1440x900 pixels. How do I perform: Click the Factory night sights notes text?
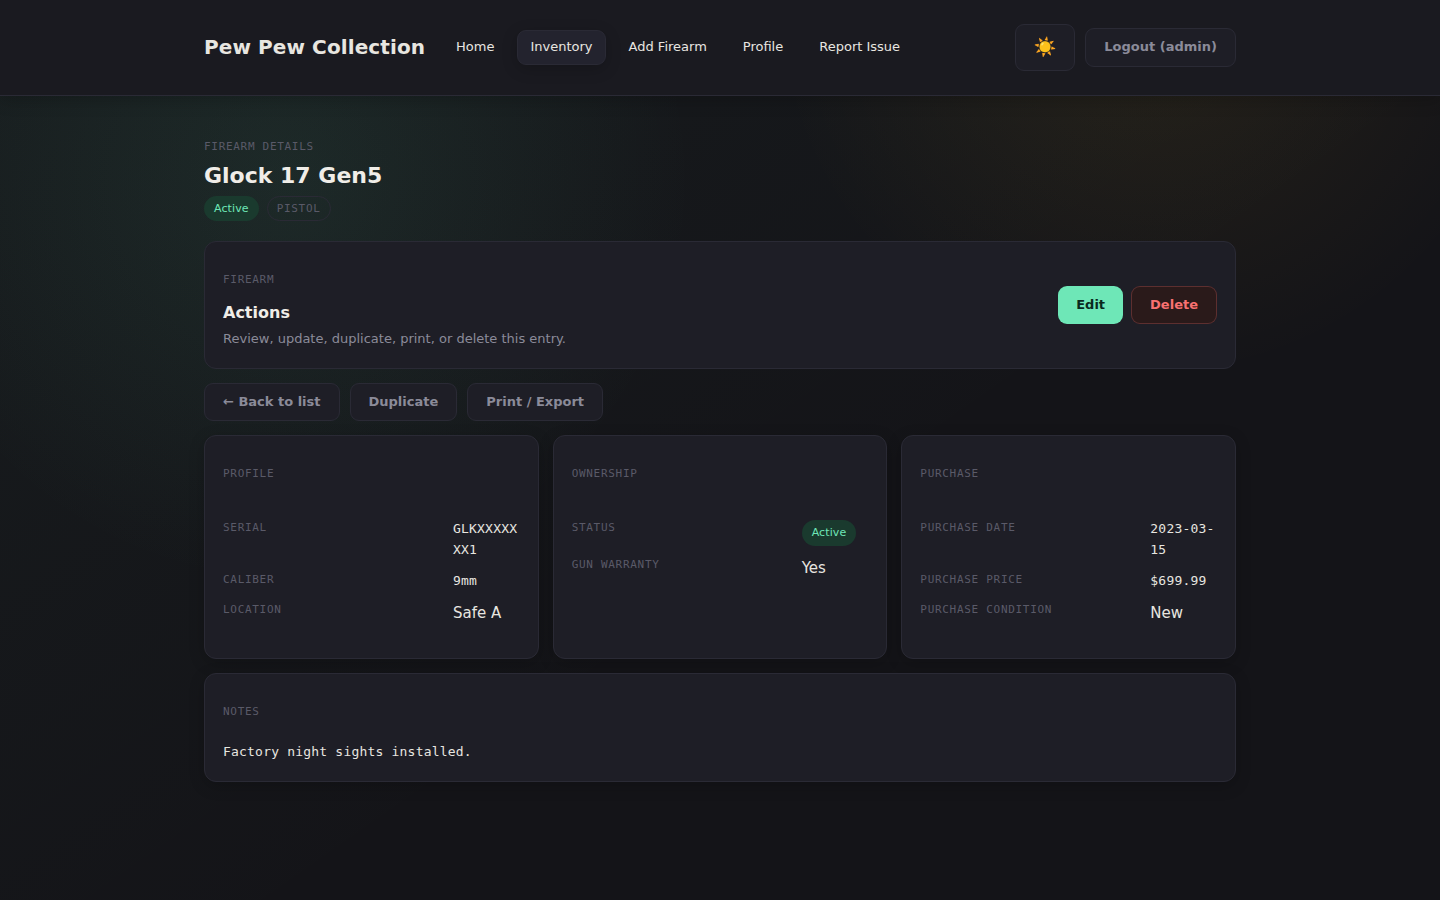(346, 752)
